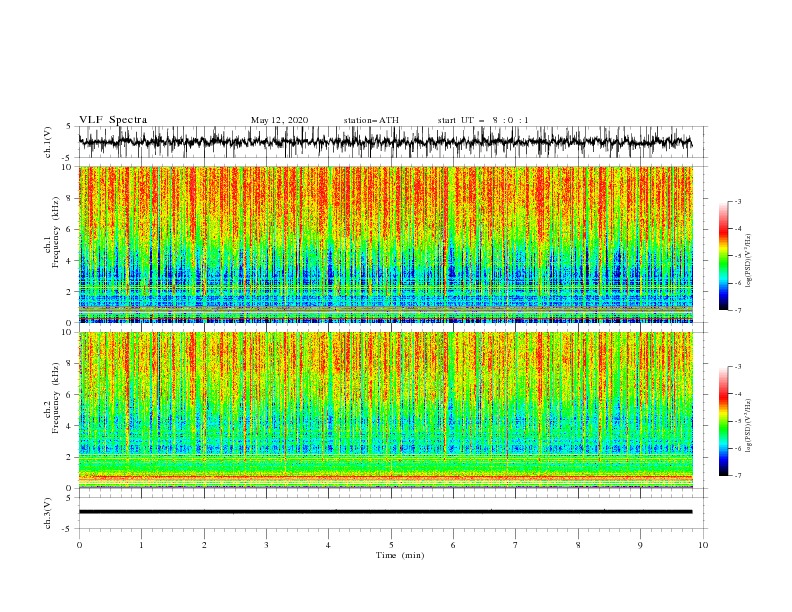Click the ch.2 PSD color bar

723,421
